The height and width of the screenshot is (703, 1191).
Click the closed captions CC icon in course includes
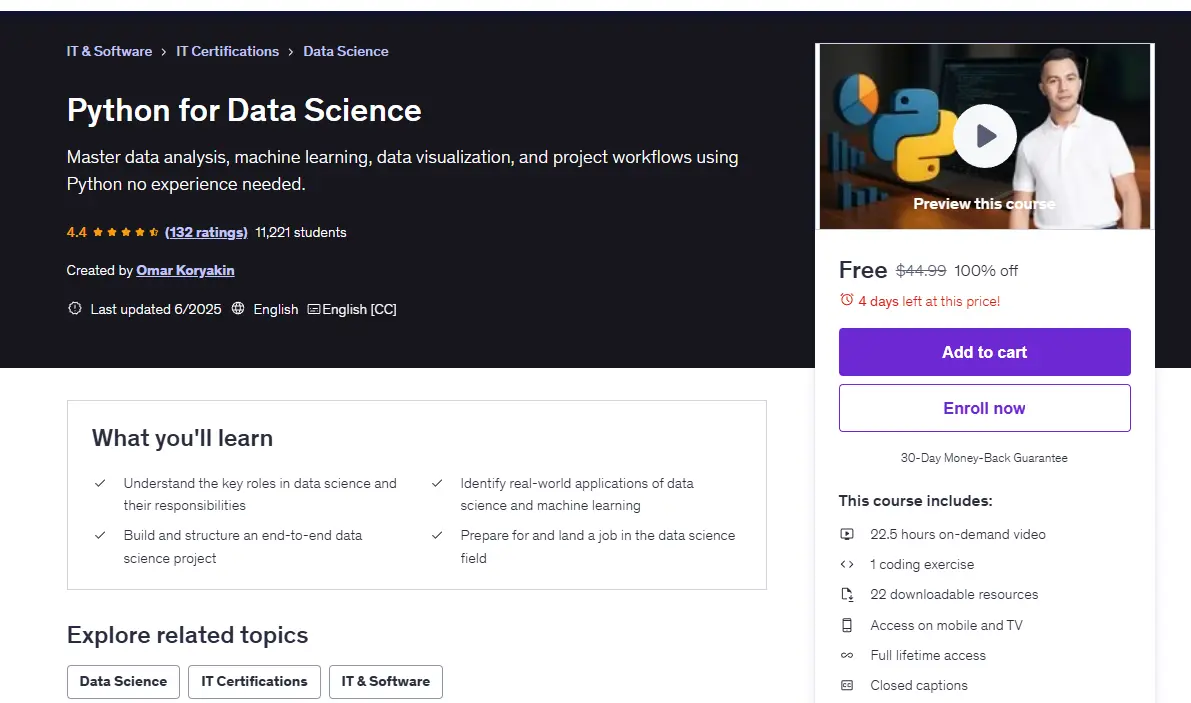[x=847, y=686]
